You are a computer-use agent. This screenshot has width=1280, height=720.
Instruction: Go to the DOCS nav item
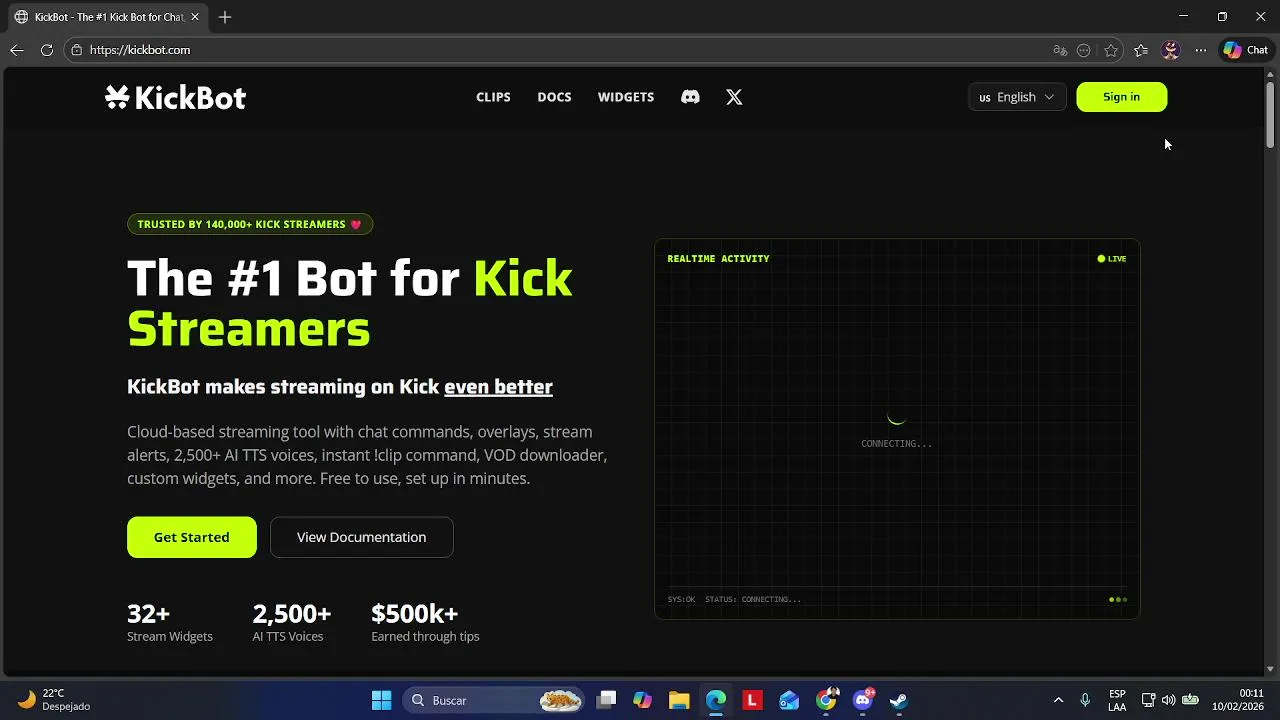(554, 97)
